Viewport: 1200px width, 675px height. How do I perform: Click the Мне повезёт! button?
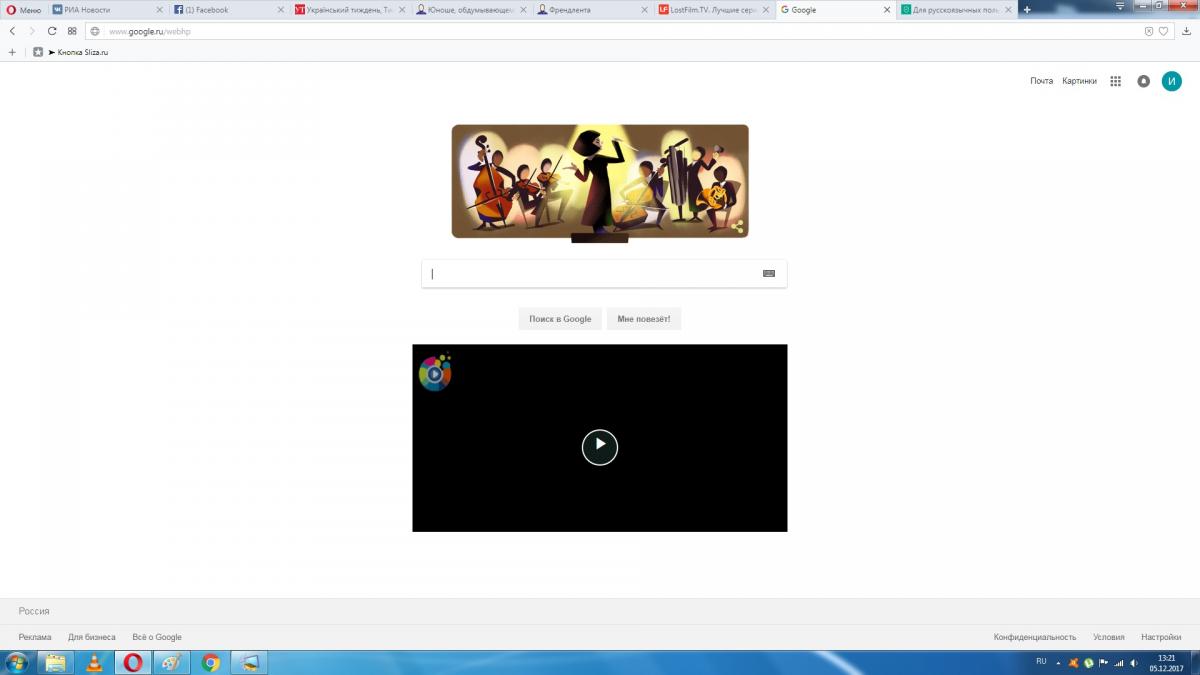tap(644, 319)
